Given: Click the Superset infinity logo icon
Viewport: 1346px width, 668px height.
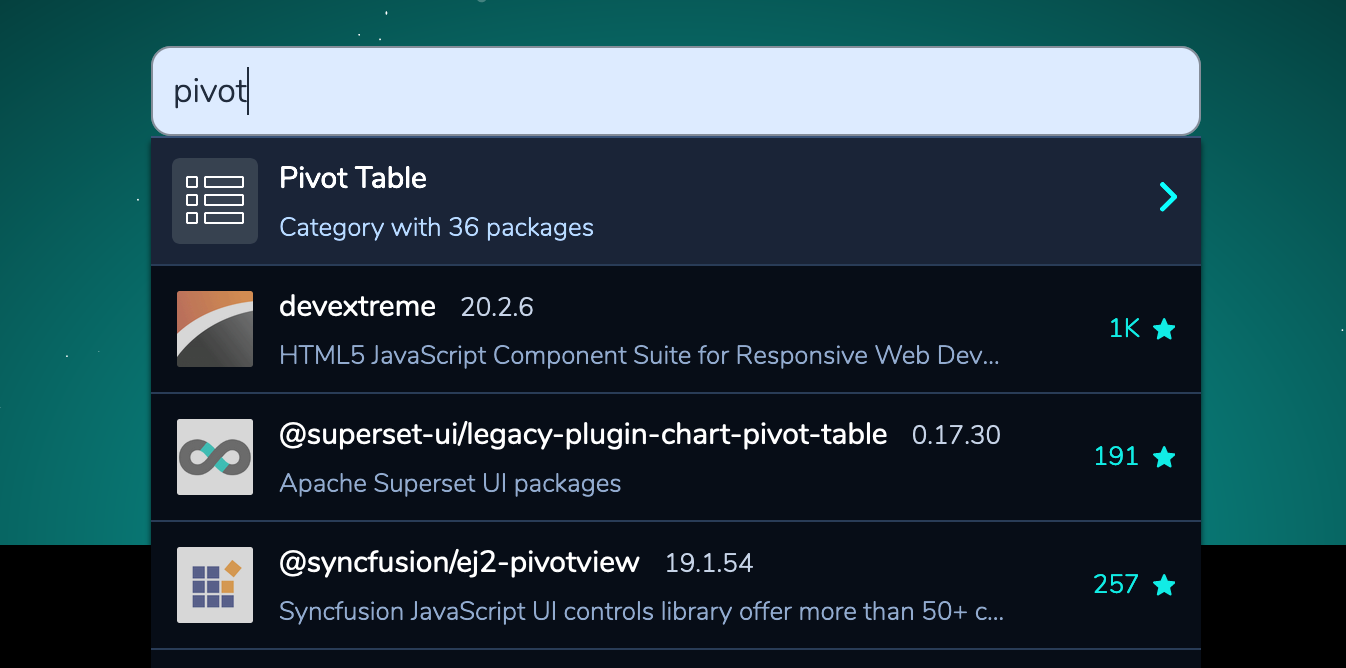Looking at the screenshot, I should click(x=215, y=457).
